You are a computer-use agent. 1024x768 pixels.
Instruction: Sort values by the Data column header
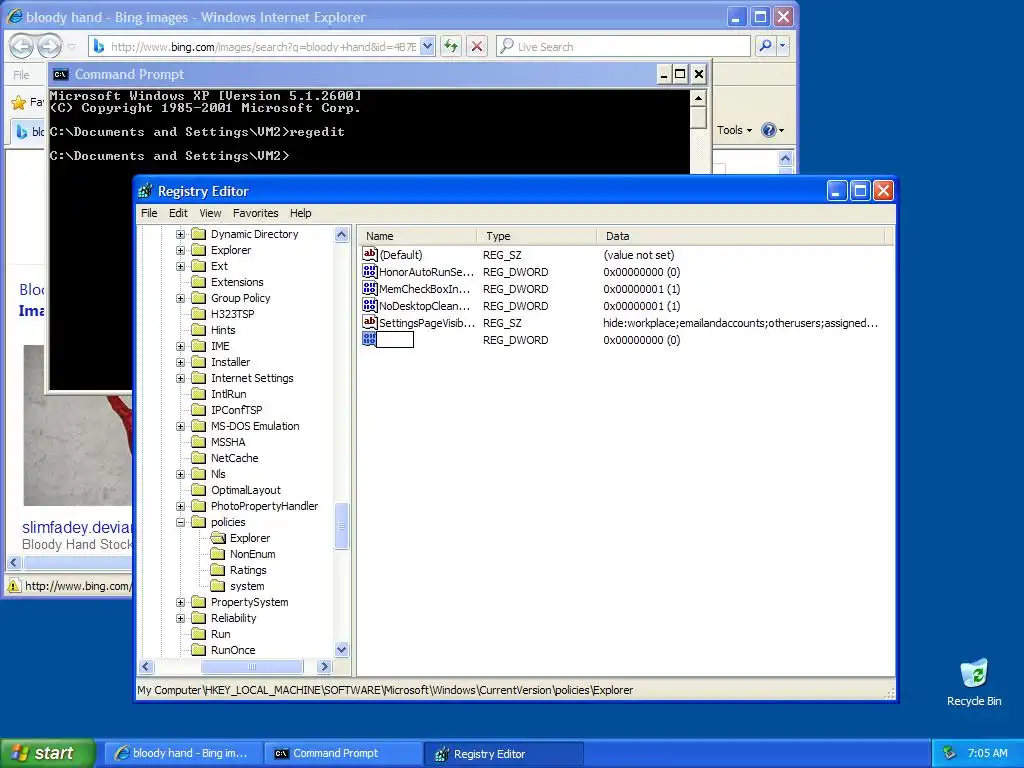(741, 236)
